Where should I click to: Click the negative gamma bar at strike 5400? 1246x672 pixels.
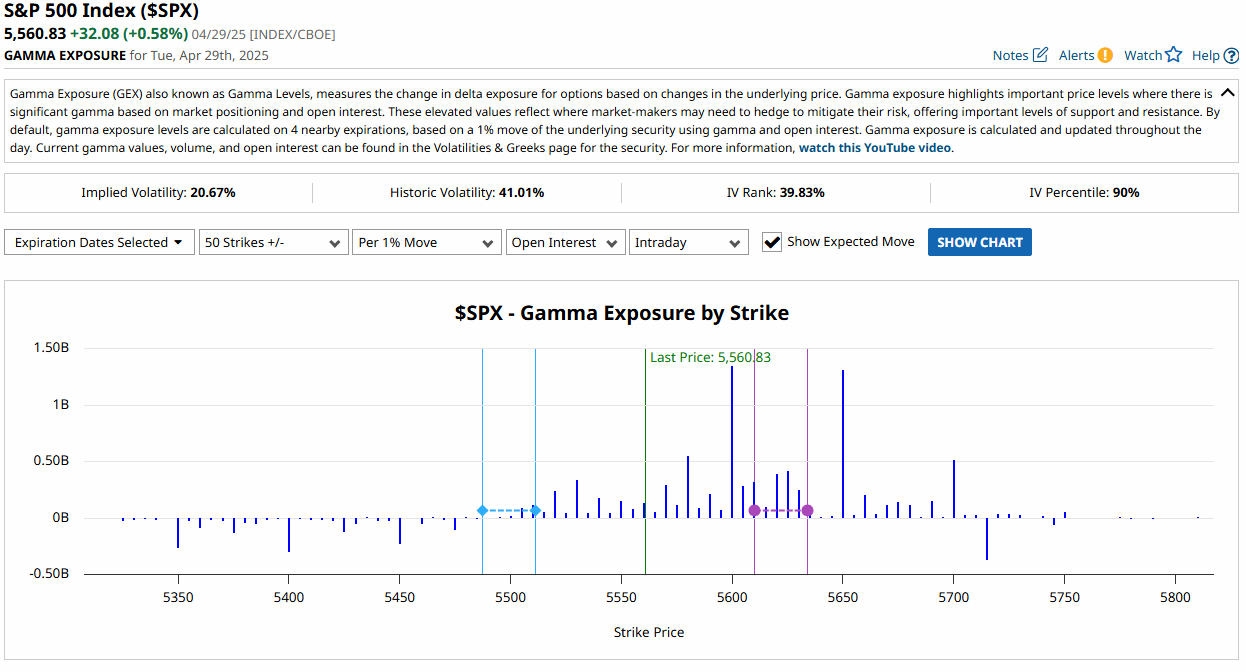(289, 535)
